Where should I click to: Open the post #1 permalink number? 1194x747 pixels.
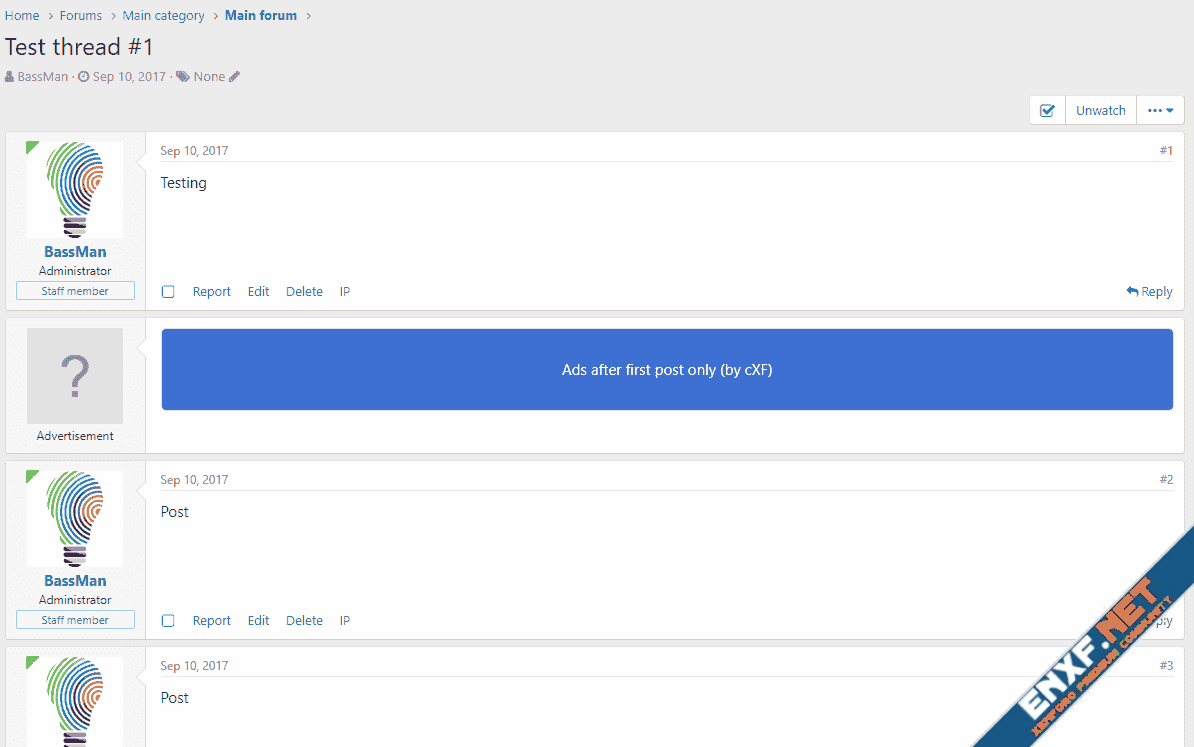(1166, 151)
